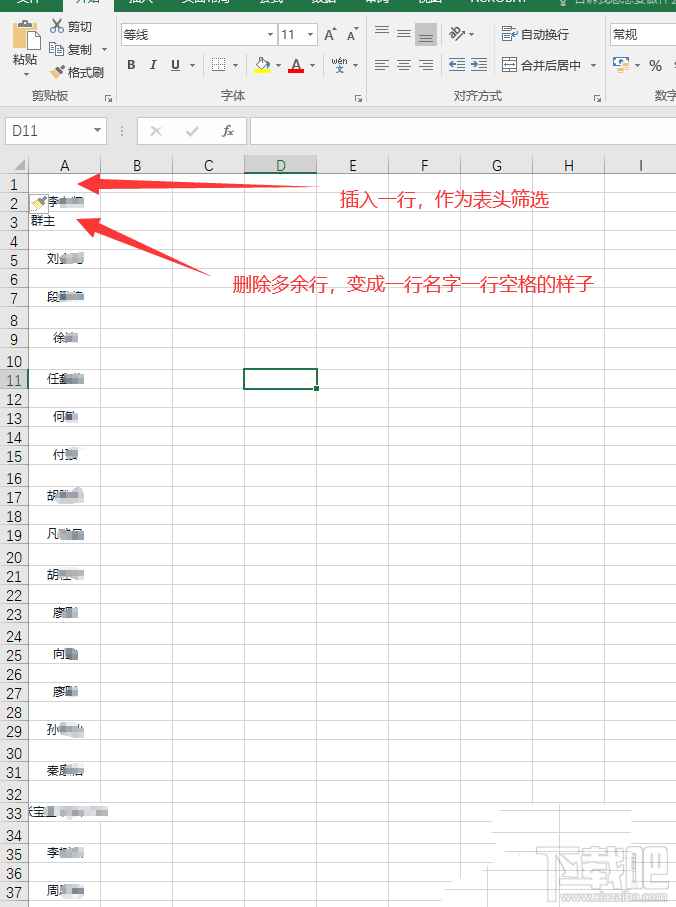Image resolution: width=676 pixels, height=907 pixels.
Task: Click cell A3 containing 群主
Action: [x=64, y=221]
